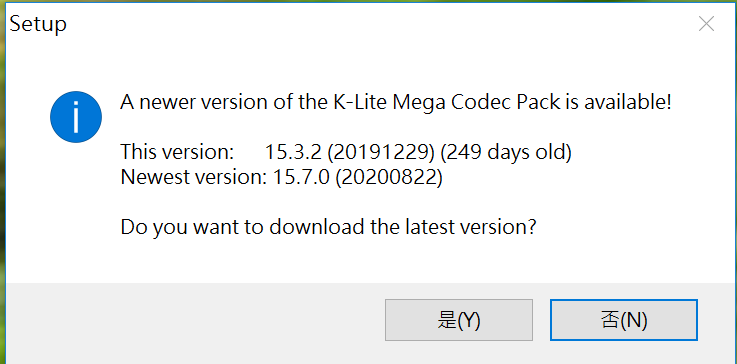The width and height of the screenshot is (737, 364).
Task: Click the (20200822) build date
Action: pyautogui.click(x=389, y=177)
